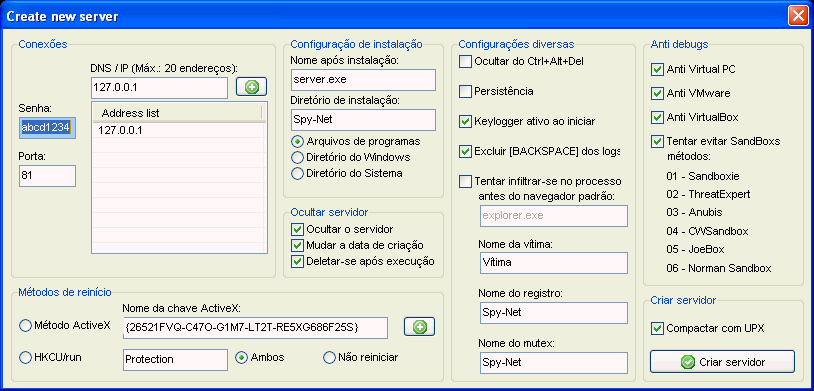
Task: Click the Nome da vítima text box
Action: coord(553,263)
